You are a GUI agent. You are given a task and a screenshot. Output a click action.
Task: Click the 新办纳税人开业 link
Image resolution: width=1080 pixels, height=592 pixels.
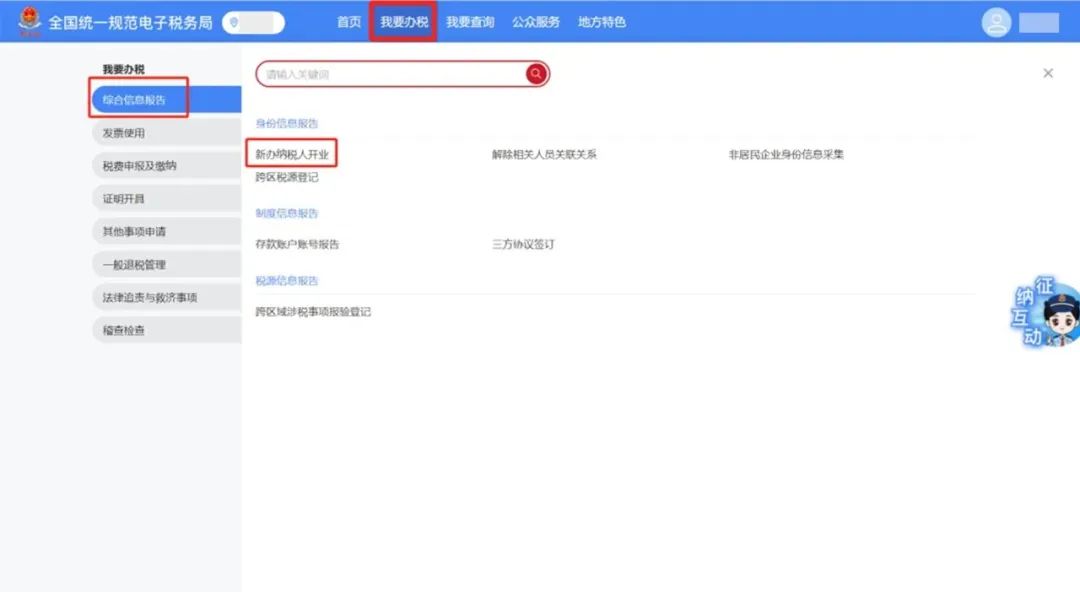click(x=292, y=154)
